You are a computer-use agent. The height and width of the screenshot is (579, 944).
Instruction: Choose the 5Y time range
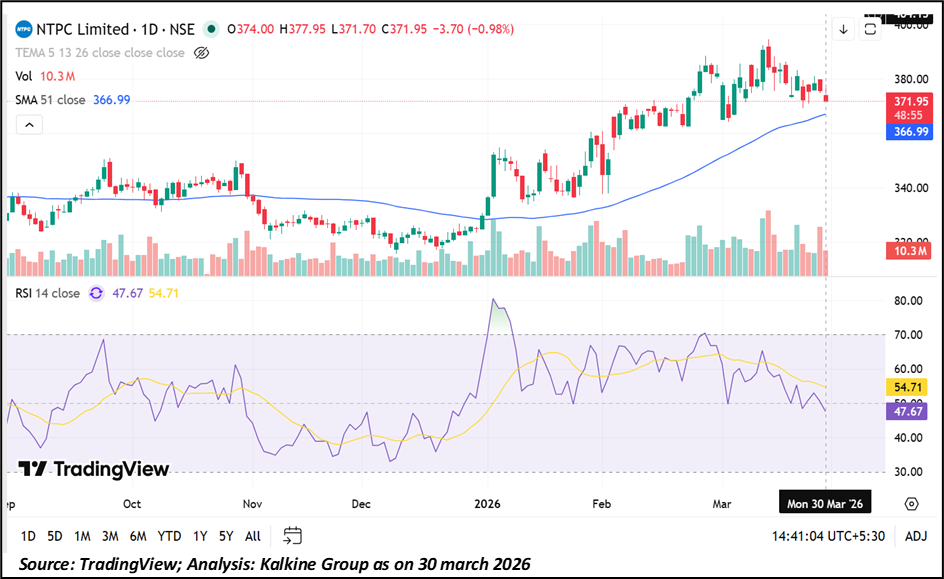click(227, 536)
